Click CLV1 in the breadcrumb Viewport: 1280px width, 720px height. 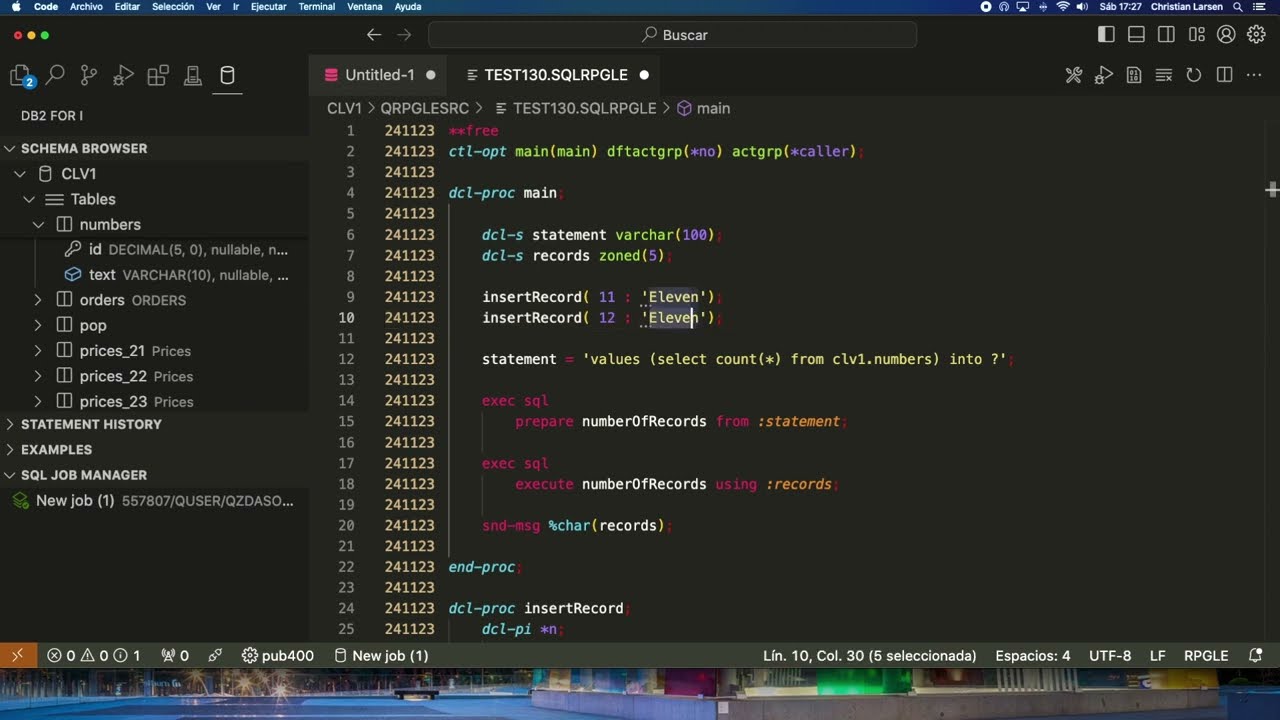(x=344, y=108)
